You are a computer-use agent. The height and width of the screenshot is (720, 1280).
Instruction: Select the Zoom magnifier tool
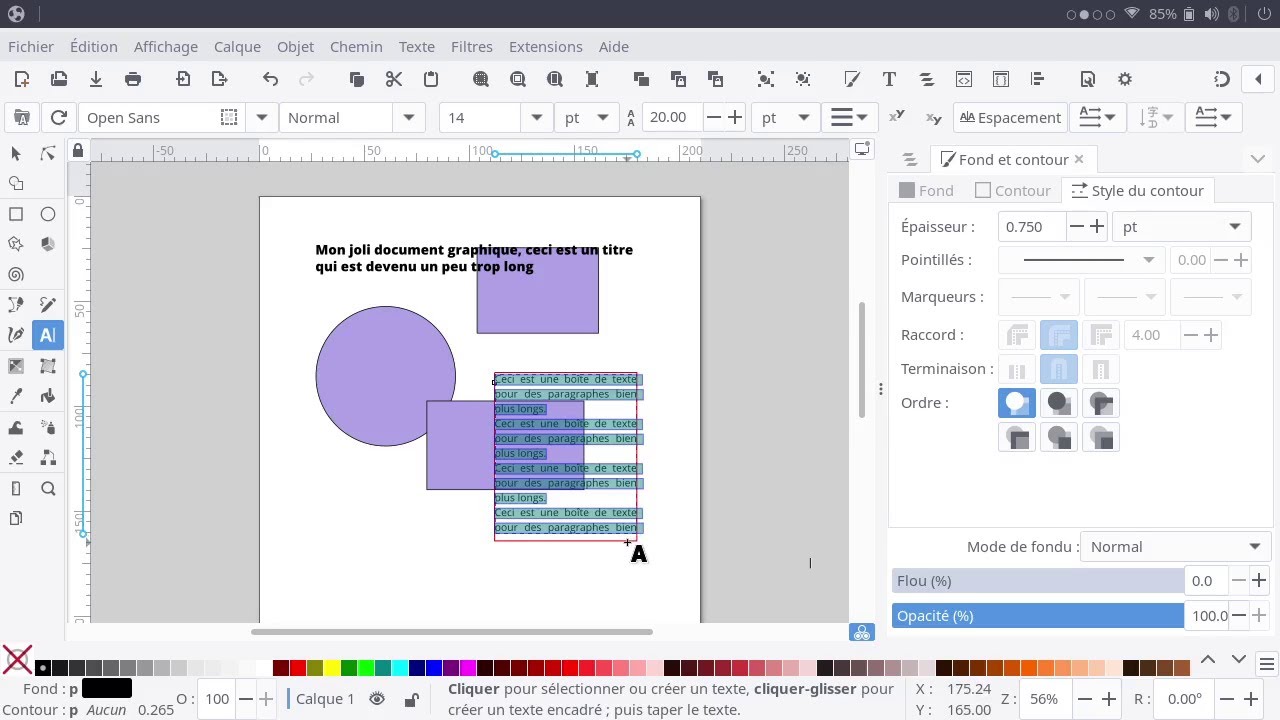coord(47,488)
